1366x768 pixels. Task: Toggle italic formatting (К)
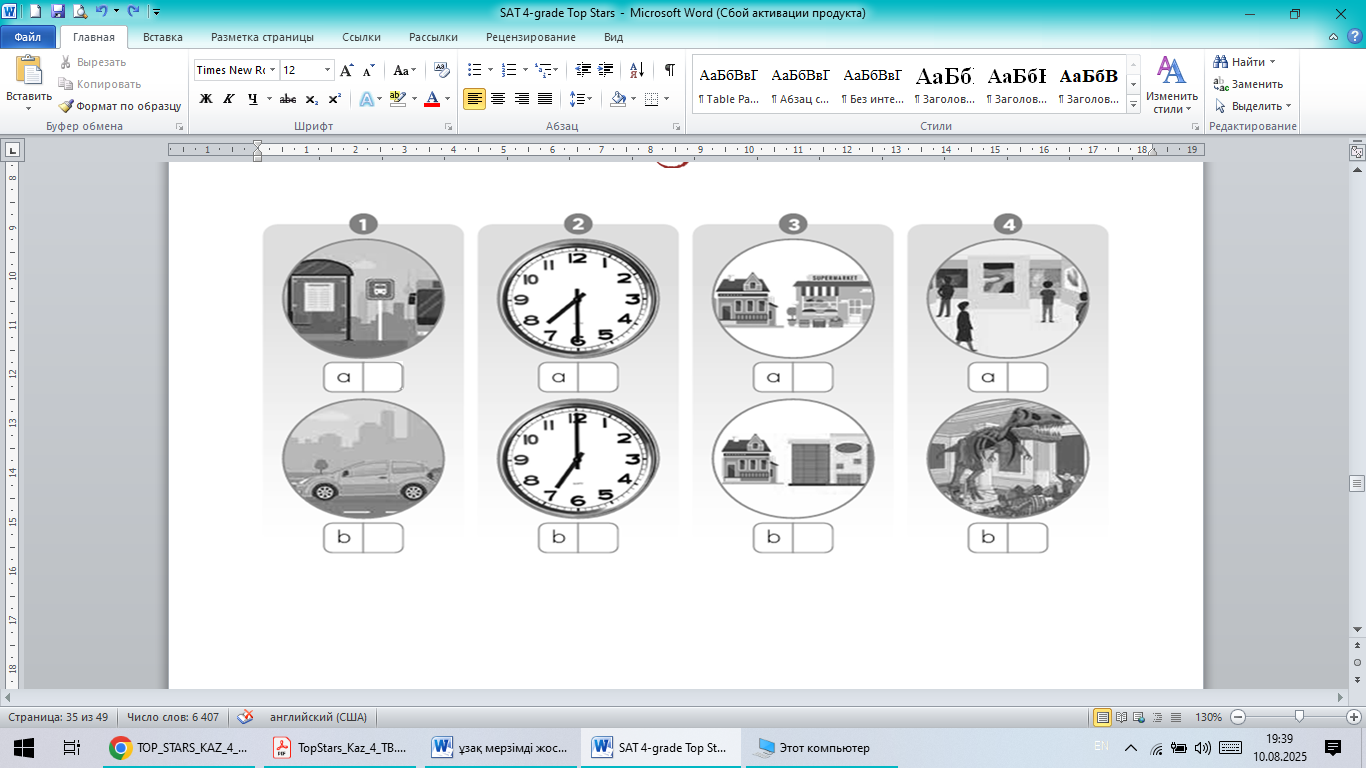[229, 99]
